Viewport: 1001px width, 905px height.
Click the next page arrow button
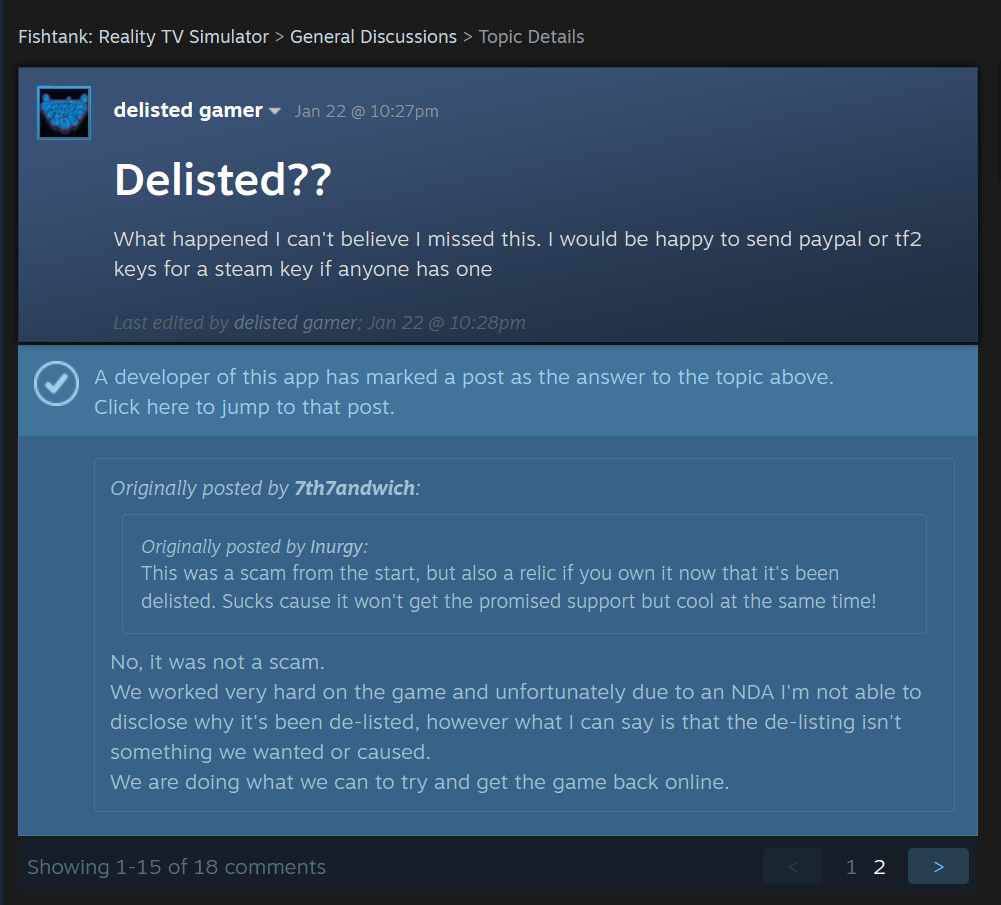pyautogui.click(x=938, y=866)
